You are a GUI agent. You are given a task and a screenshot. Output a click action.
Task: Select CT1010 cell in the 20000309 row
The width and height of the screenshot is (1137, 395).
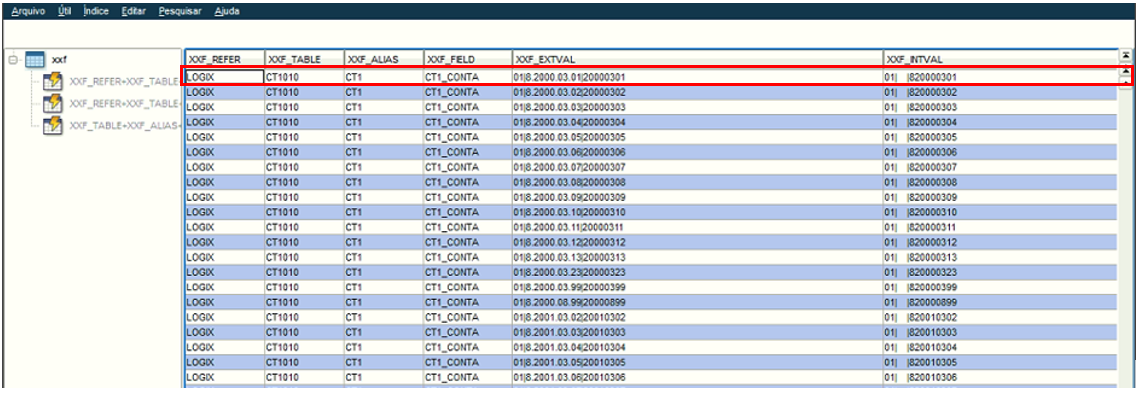tap(305, 197)
